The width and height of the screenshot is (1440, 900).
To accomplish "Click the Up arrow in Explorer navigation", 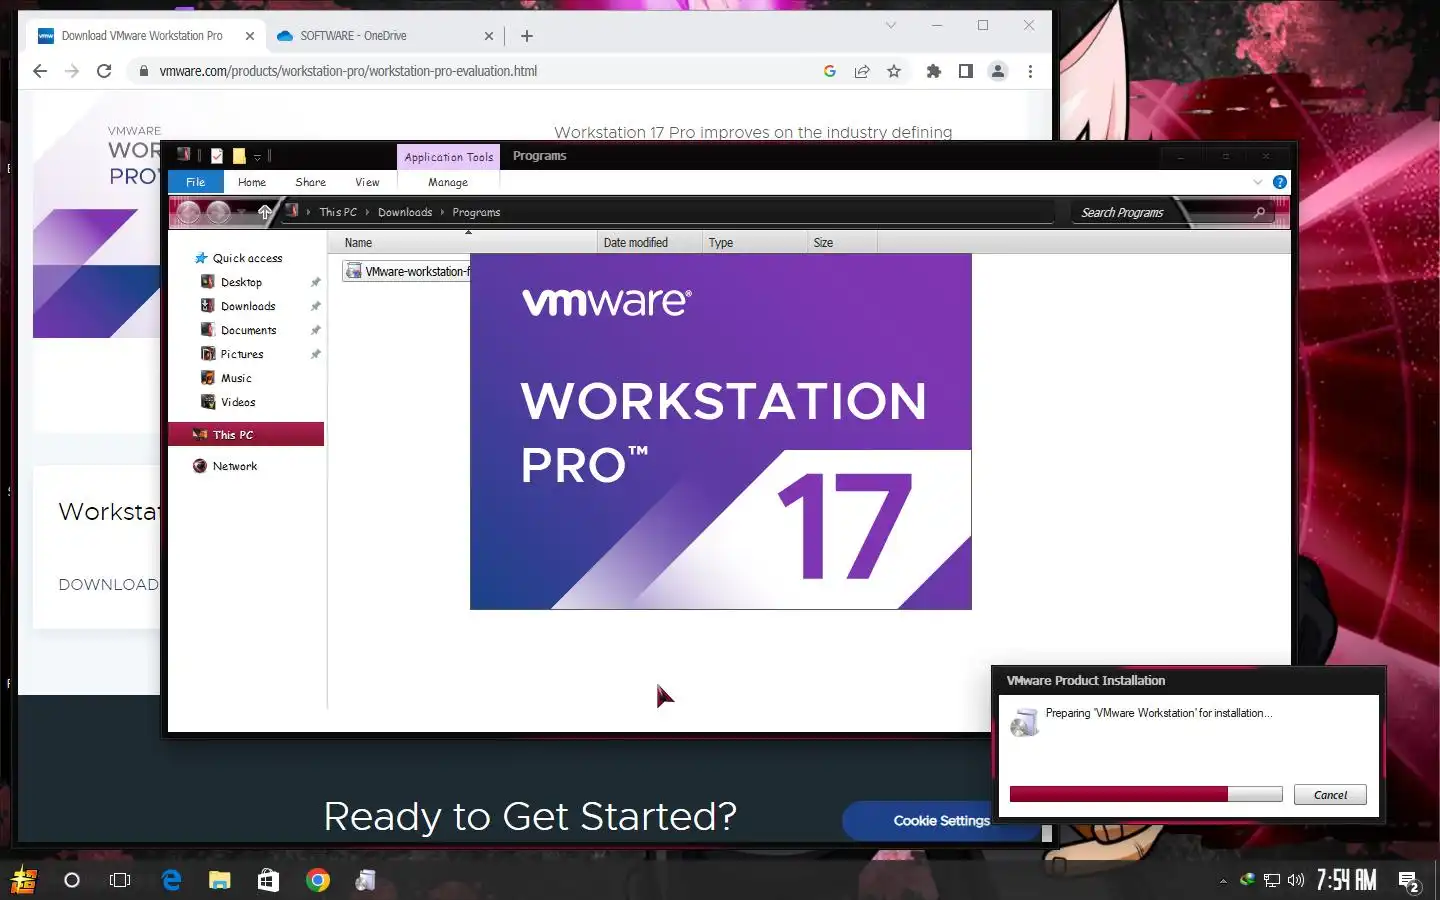I will click(x=265, y=212).
